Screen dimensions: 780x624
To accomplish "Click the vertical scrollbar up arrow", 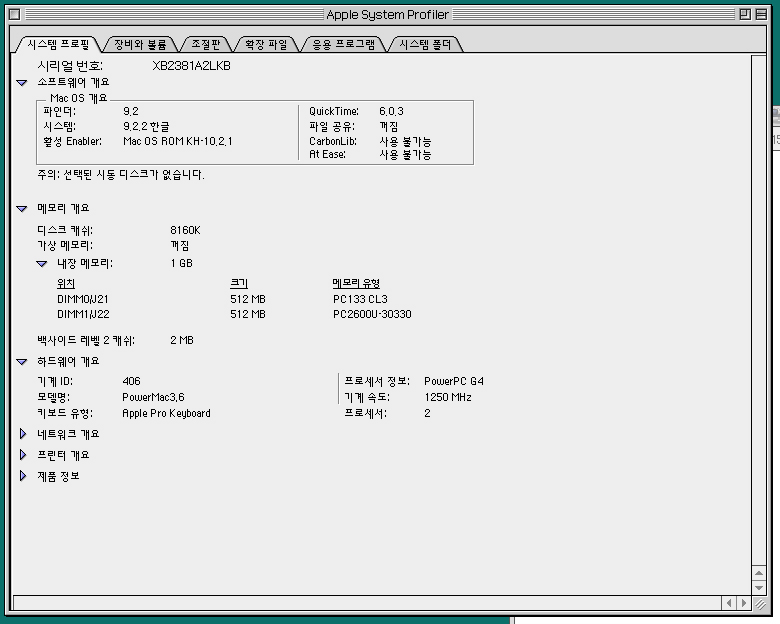I will (x=759, y=571).
